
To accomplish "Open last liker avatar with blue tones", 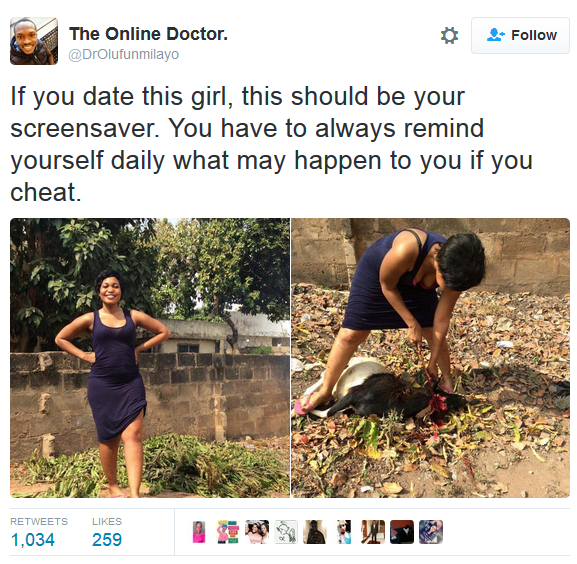I will click(x=431, y=532).
